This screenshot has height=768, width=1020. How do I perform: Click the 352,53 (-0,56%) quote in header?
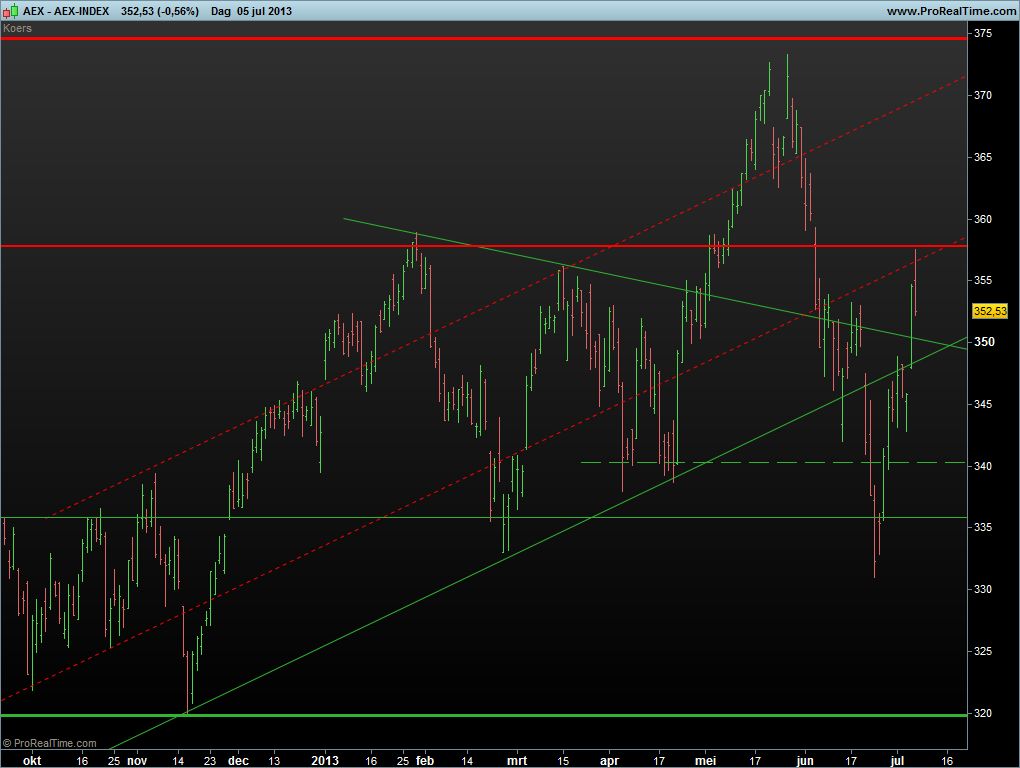point(159,10)
